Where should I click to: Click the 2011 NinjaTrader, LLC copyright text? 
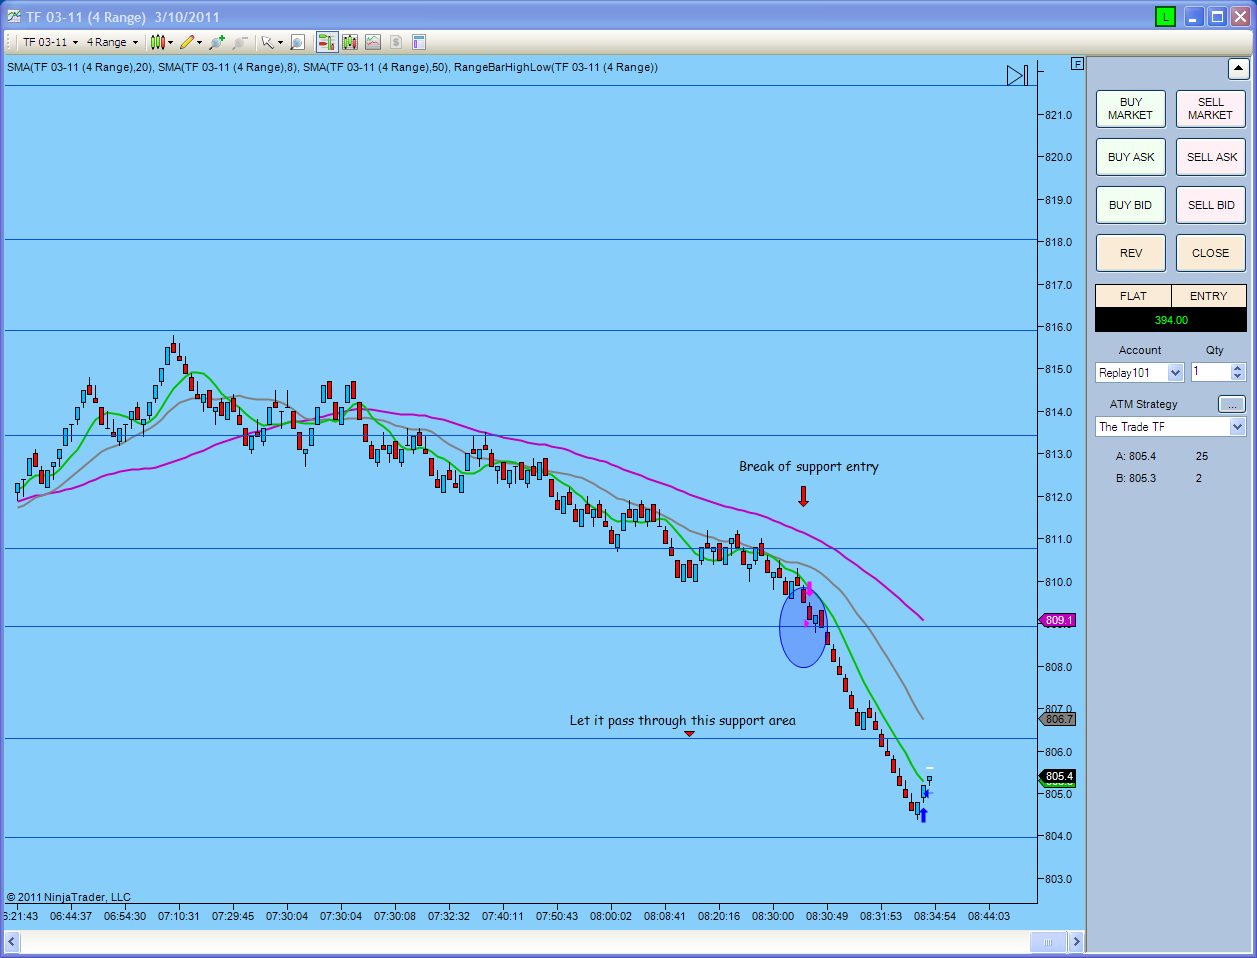pyautogui.click(x=69, y=897)
